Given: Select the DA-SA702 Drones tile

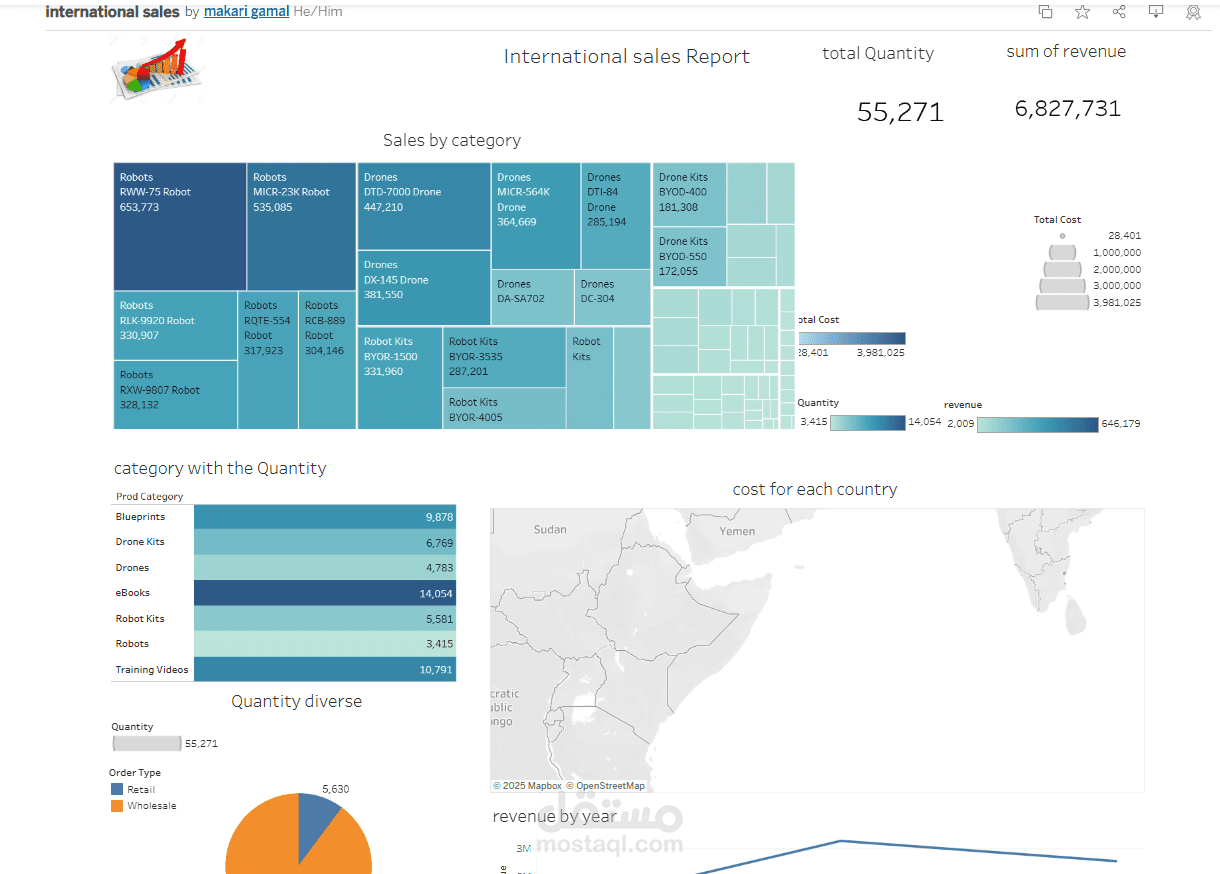Looking at the screenshot, I should tap(533, 298).
